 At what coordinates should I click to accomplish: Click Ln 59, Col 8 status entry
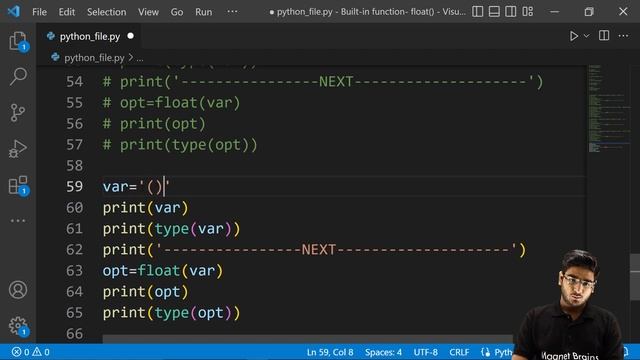[330, 352]
